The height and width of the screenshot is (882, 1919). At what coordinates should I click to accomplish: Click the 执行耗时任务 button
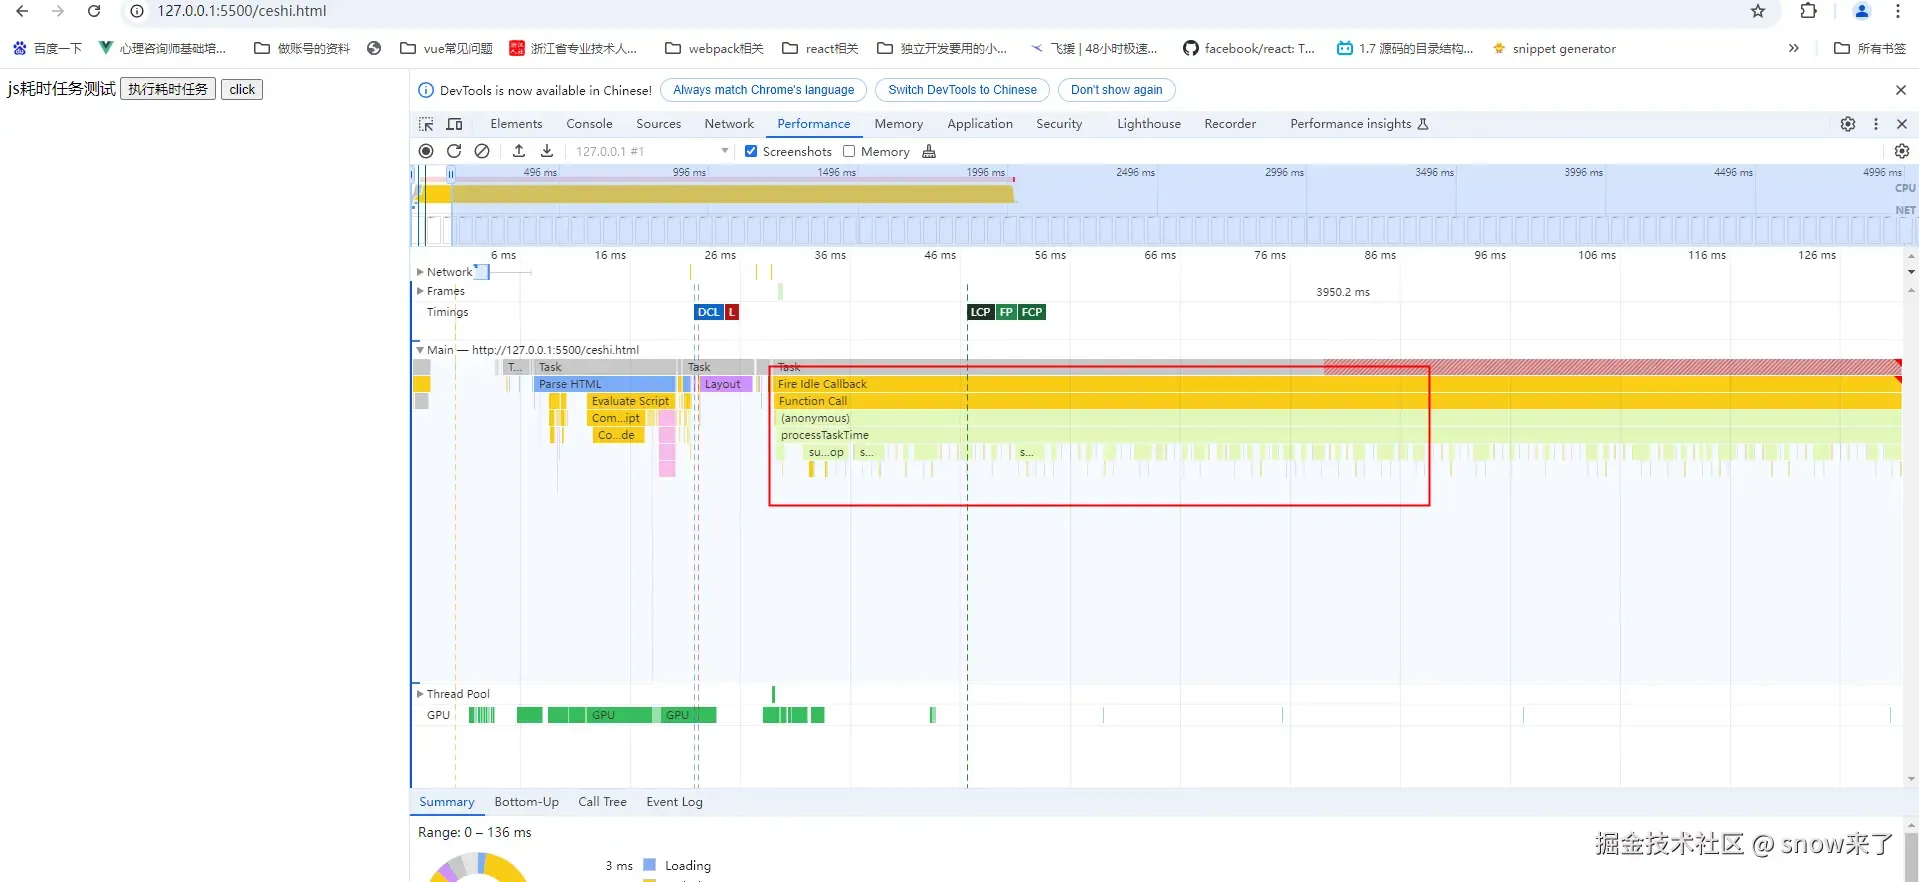[168, 89]
